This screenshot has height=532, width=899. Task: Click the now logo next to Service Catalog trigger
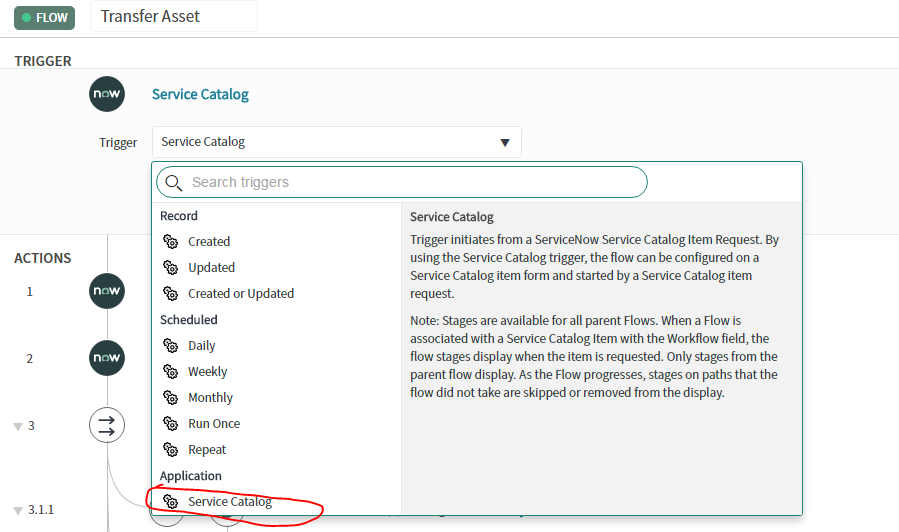click(107, 94)
